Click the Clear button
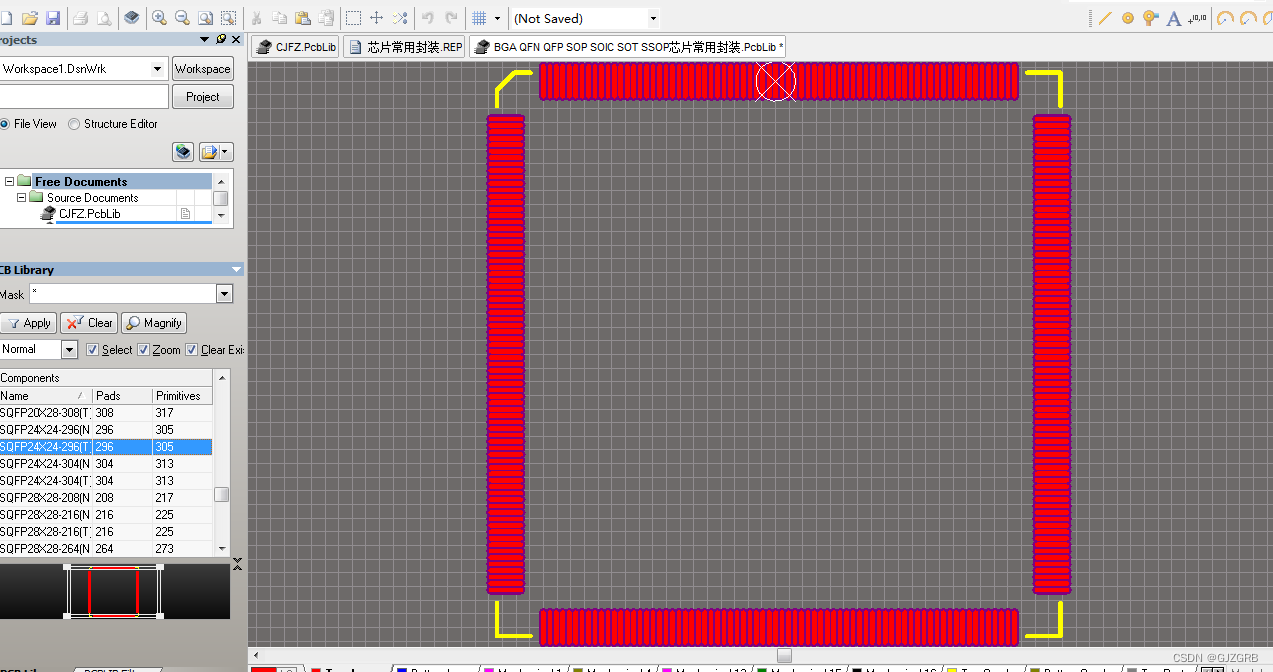This screenshot has height=672, width=1273. 89,323
